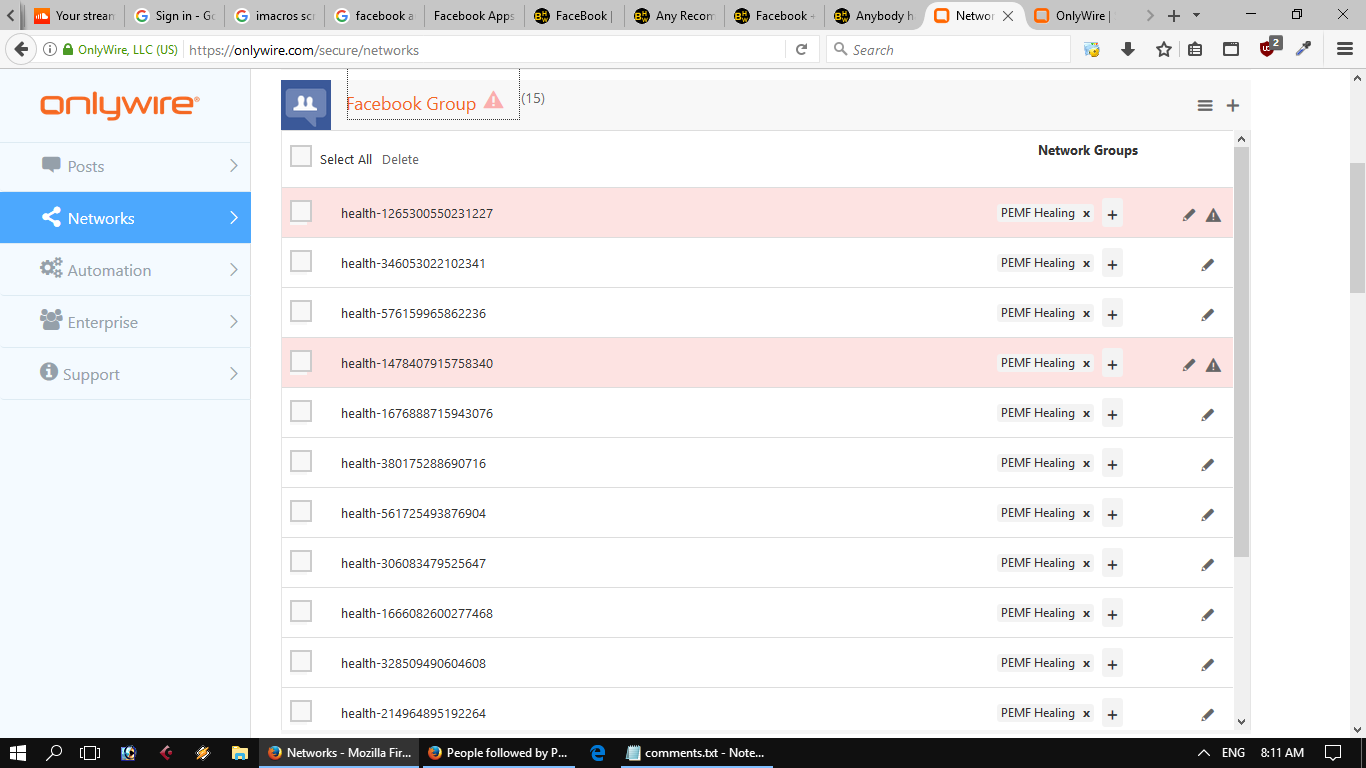The image size is (1366, 768).
Task: Bookmark this page with the star icon
Action: pyautogui.click(x=1164, y=49)
